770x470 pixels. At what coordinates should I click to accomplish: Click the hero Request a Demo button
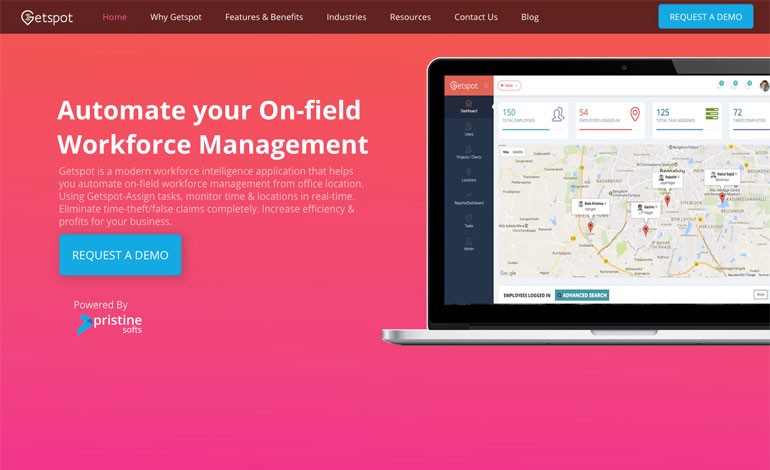pyautogui.click(x=120, y=254)
